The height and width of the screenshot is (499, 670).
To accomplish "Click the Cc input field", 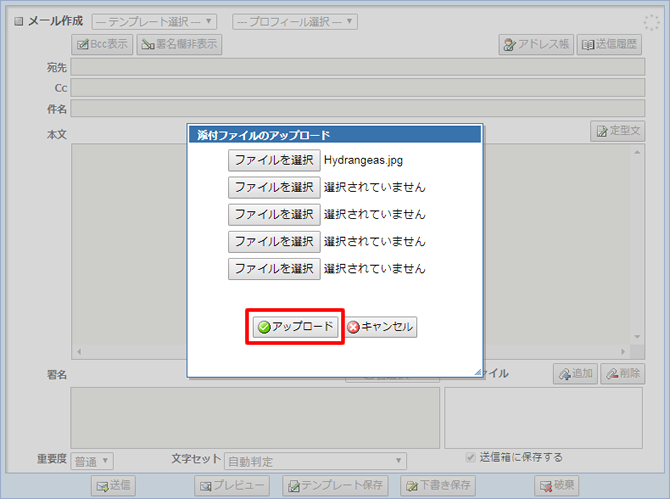I will pos(358,88).
